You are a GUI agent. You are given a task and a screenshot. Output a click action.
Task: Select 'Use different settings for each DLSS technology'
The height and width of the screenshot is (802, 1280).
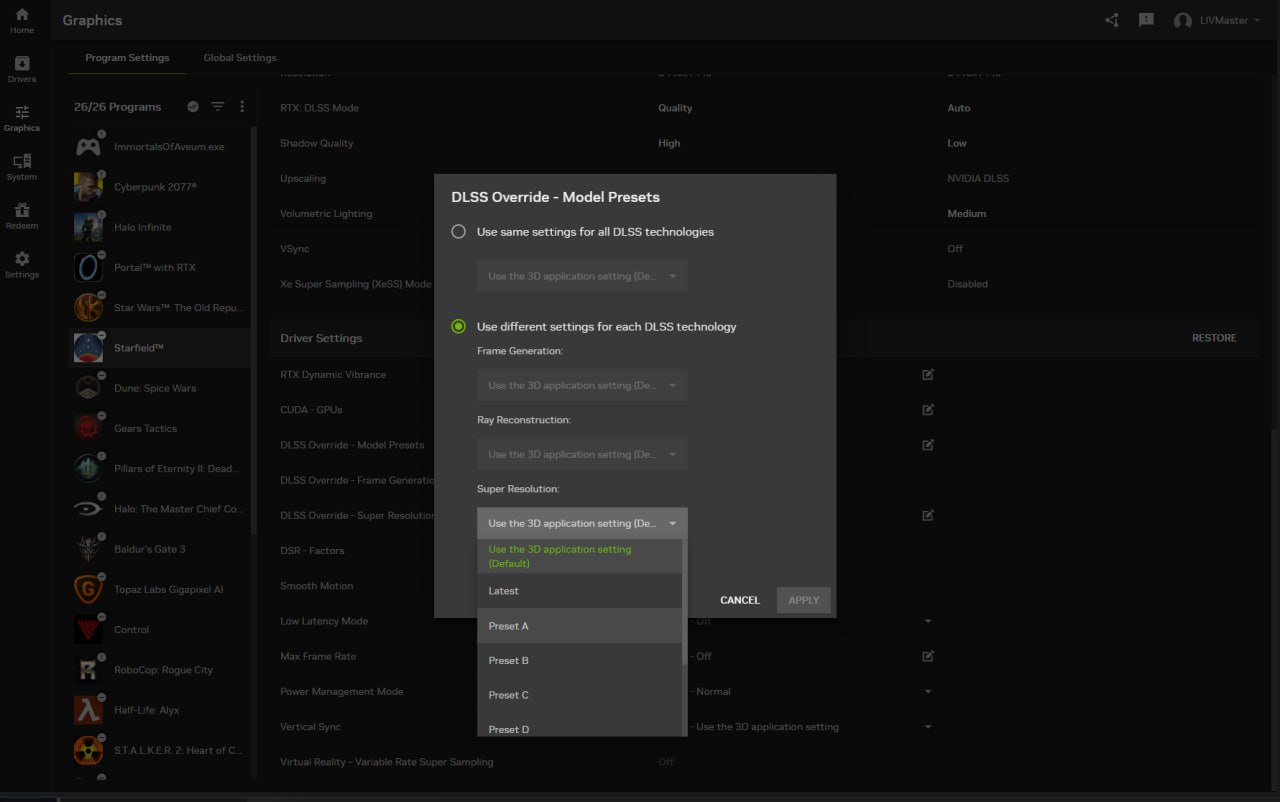pyautogui.click(x=459, y=327)
